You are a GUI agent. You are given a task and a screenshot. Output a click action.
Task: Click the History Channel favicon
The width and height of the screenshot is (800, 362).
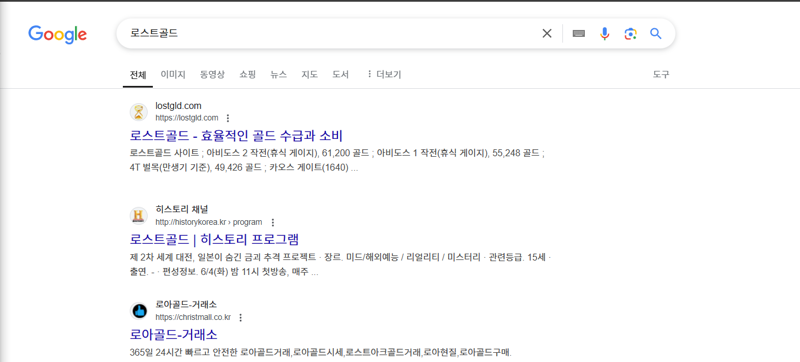(138, 216)
